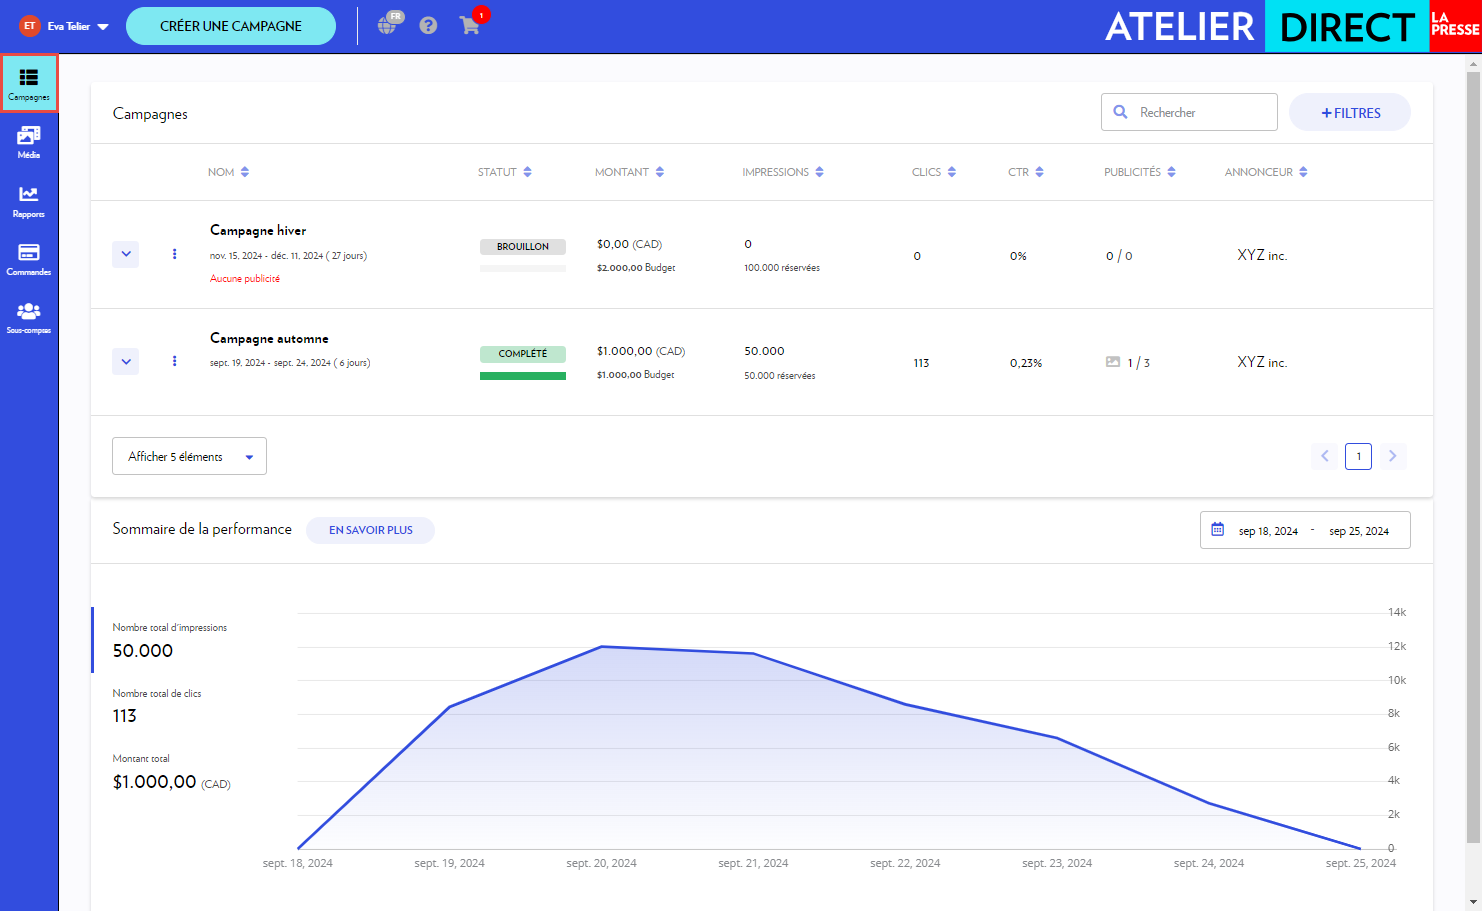Open the Campagne hiver name
The image size is (1482, 911).
pyautogui.click(x=258, y=230)
